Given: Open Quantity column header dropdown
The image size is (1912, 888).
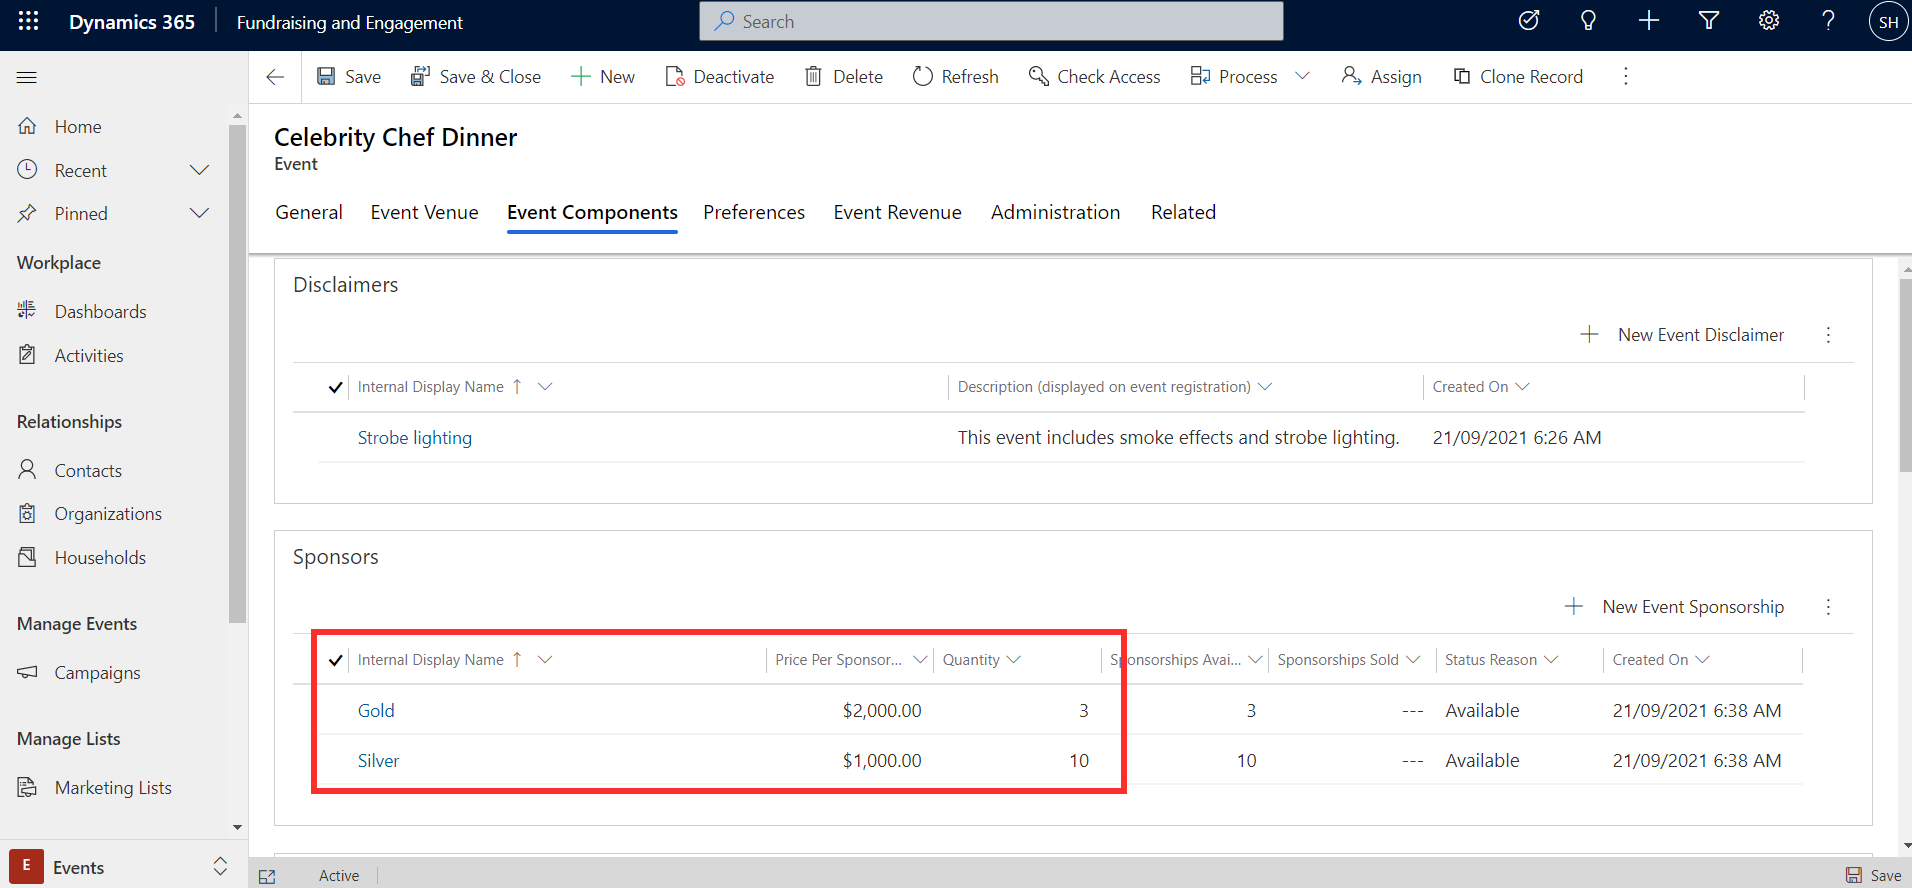Looking at the screenshot, I should (x=1014, y=660).
